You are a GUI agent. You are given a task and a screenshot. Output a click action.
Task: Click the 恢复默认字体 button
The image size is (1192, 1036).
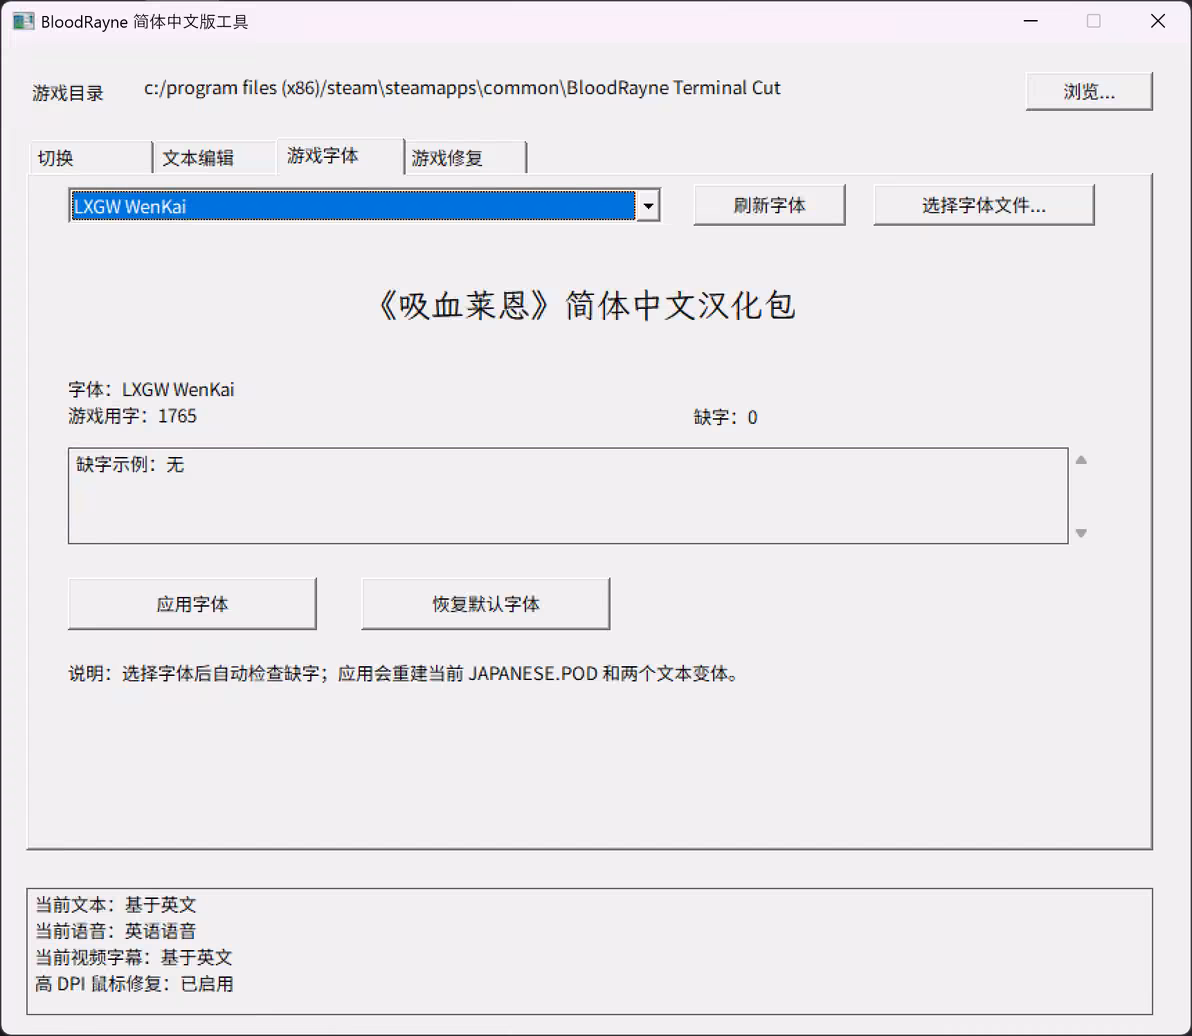click(x=486, y=604)
